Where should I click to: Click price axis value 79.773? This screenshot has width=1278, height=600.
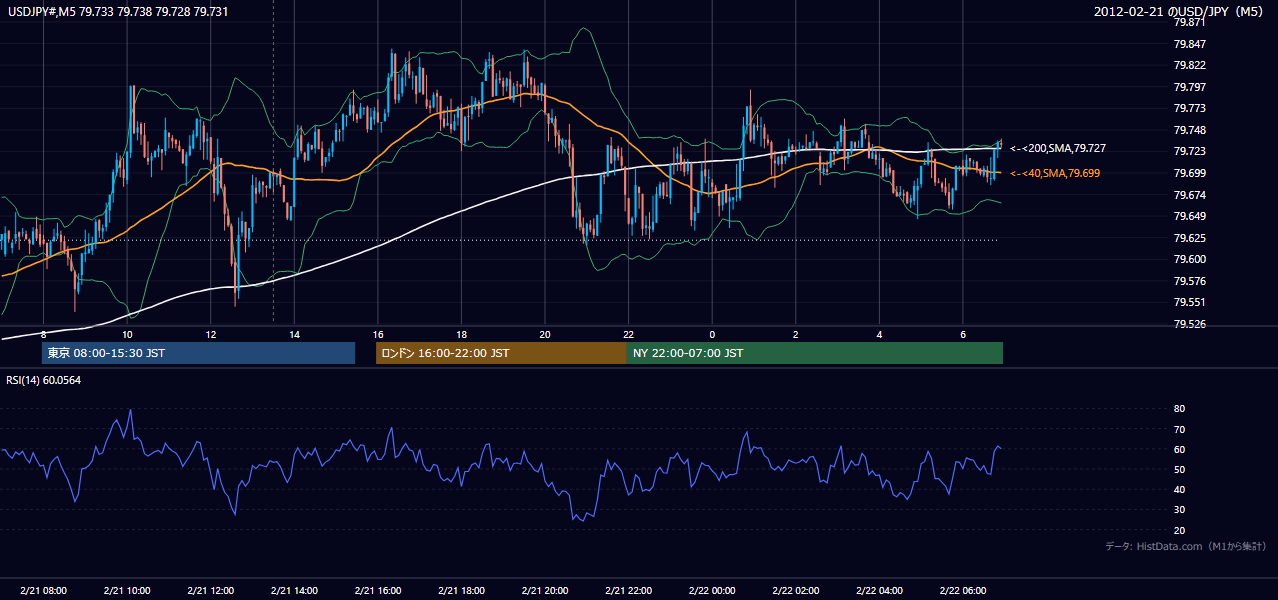pos(1190,108)
